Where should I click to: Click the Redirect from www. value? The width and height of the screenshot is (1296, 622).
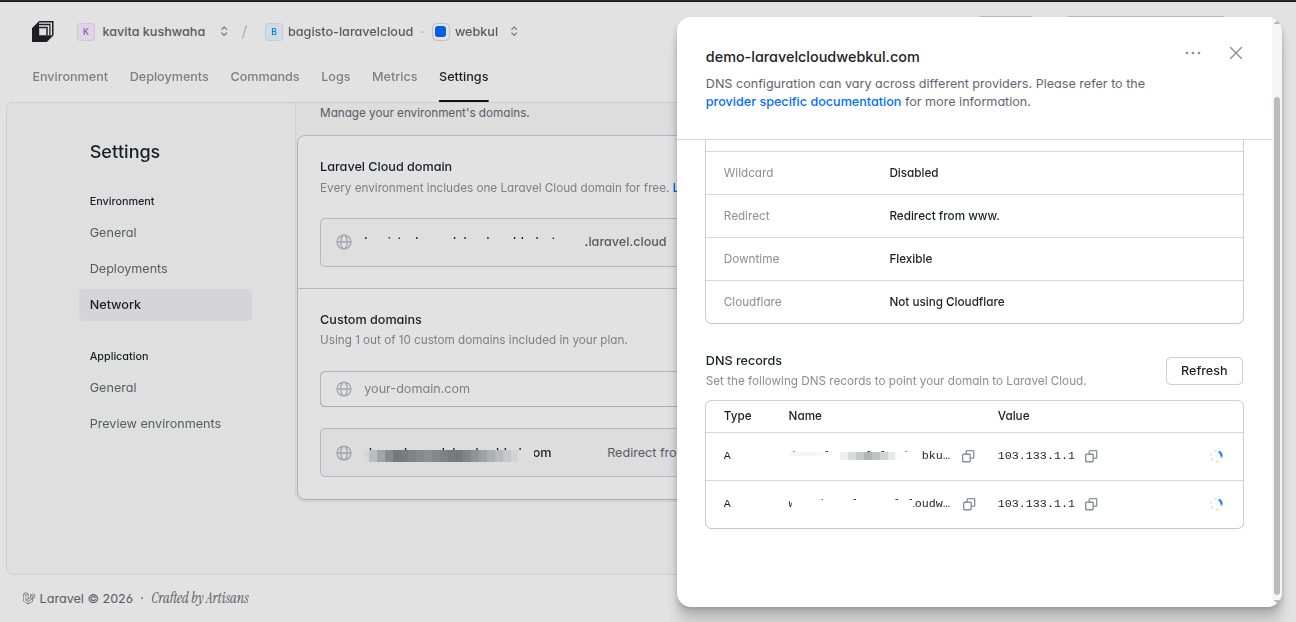[944, 216]
